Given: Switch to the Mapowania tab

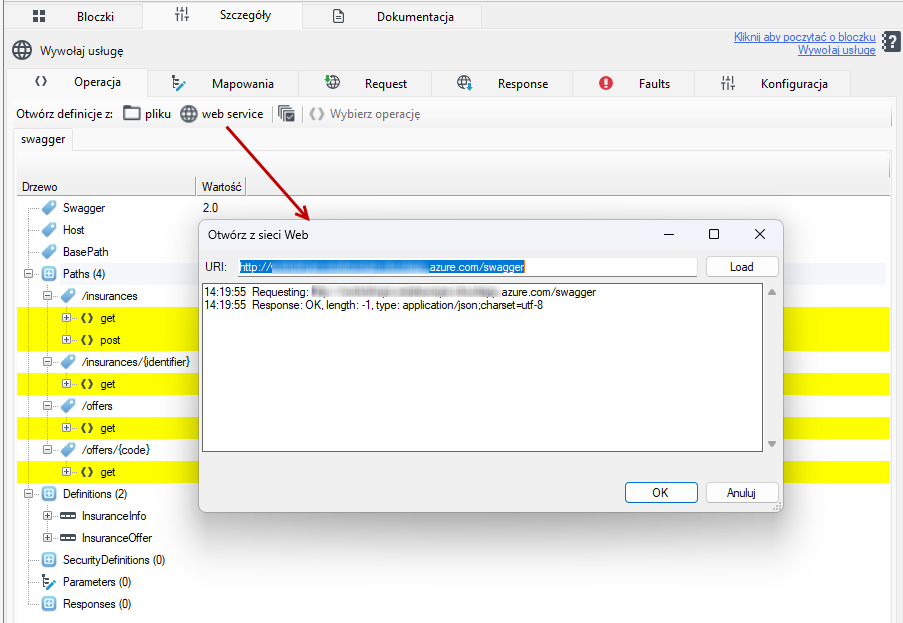Looking at the screenshot, I should [x=223, y=83].
